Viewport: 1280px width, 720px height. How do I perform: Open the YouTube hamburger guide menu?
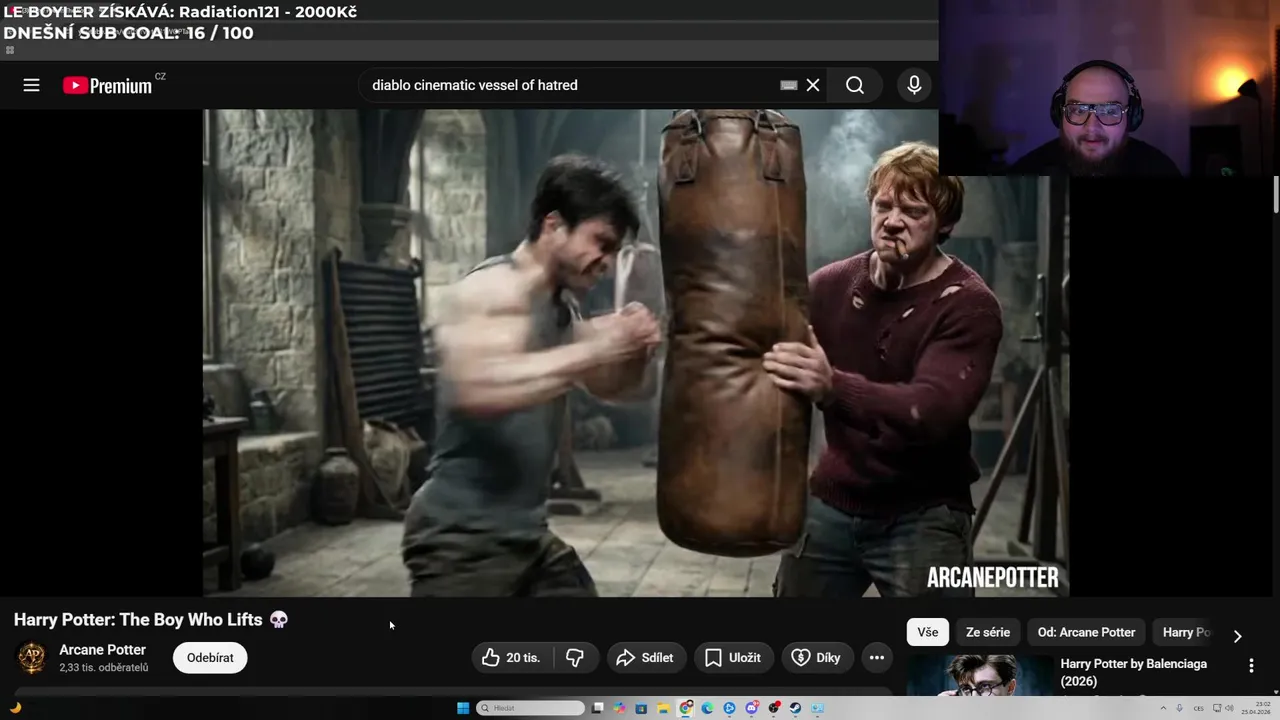(x=31, y=85)
